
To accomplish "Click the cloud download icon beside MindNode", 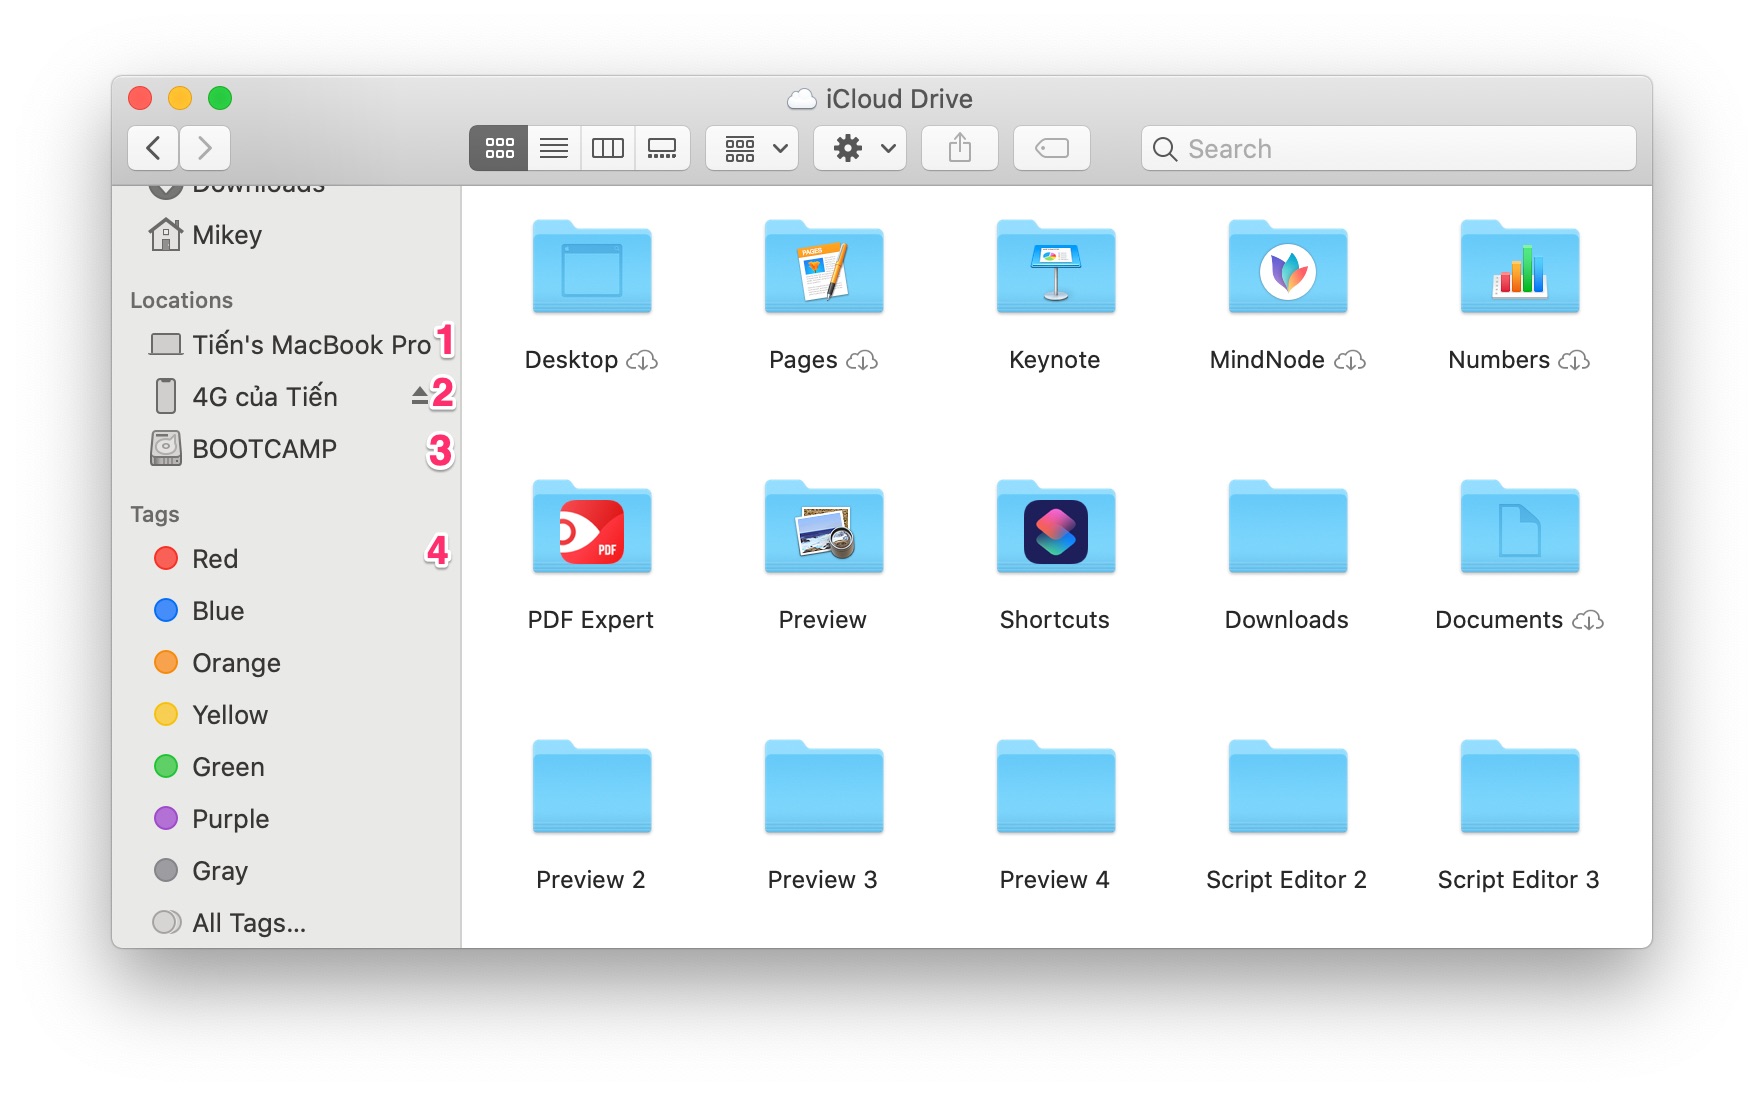I will (1350, 360).
